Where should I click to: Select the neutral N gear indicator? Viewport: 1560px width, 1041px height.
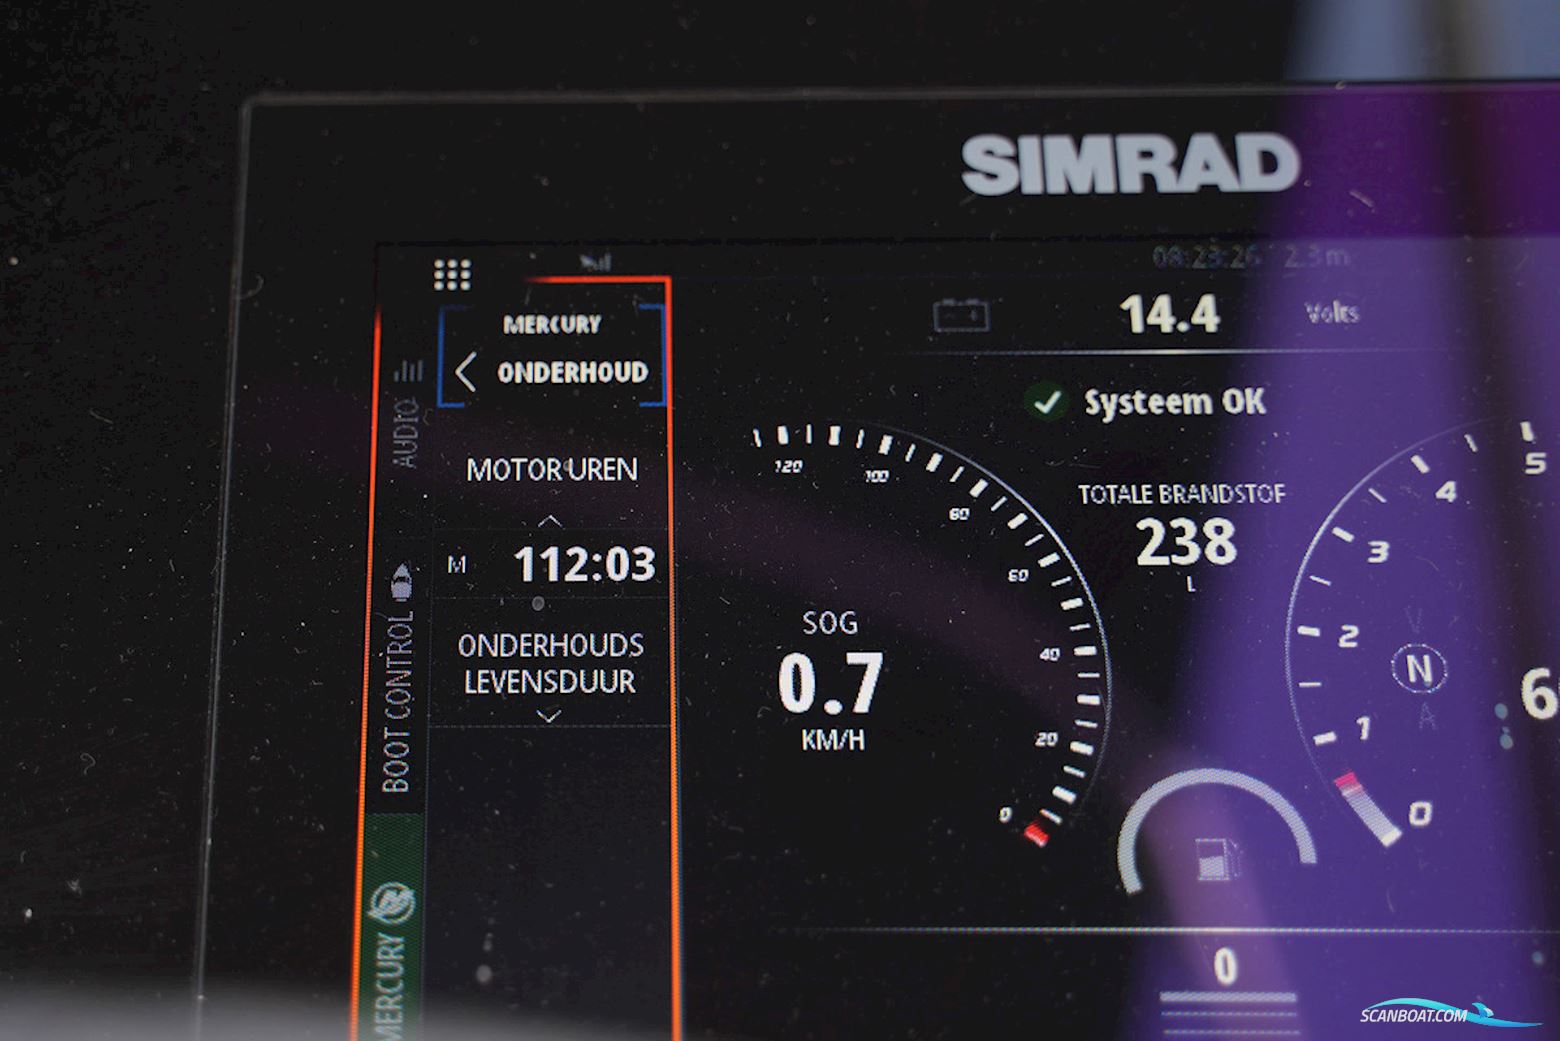point(1418,668)
